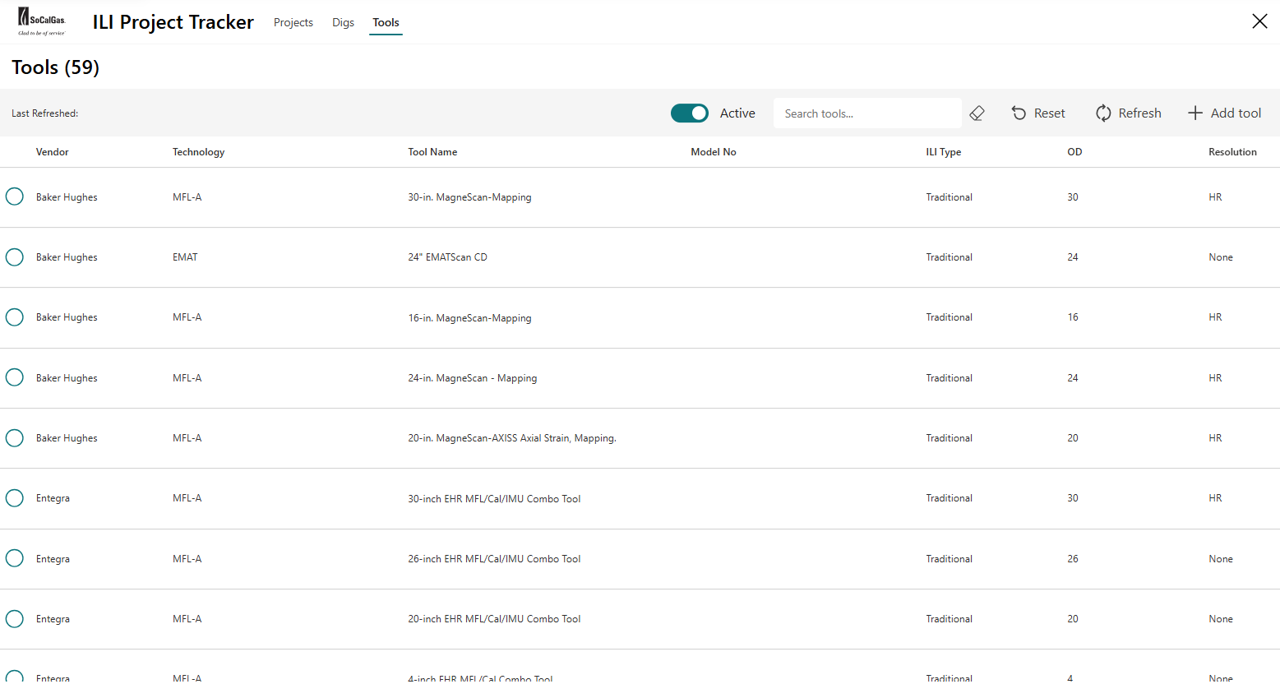
Task: Click the EMAT technology cell
Action: click(185, 257)
